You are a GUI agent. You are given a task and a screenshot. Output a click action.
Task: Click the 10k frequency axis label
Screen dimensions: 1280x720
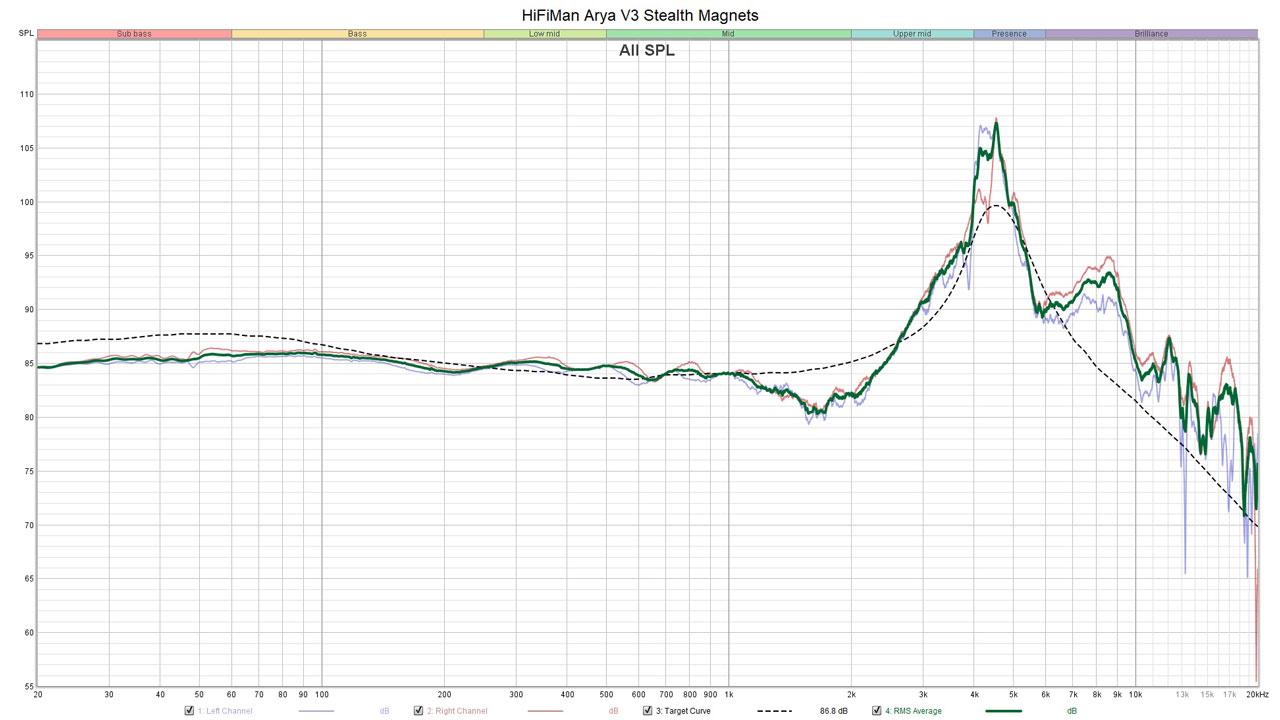pos(1135,694)
